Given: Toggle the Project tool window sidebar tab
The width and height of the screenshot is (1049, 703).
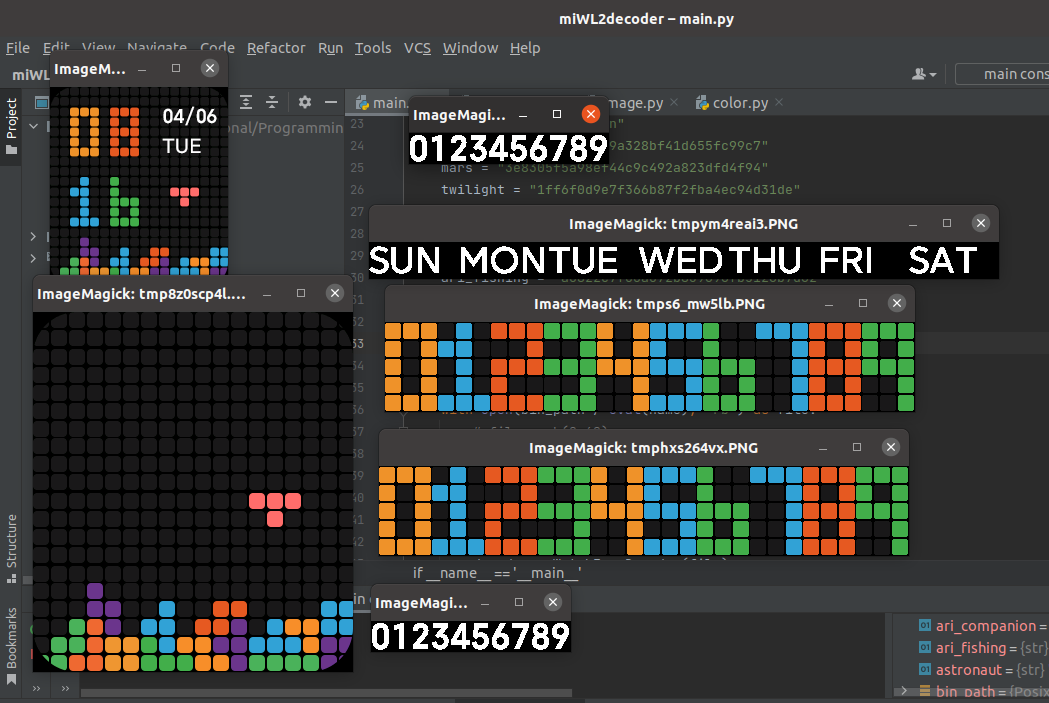Looking at the screenshot, I should pos(11,125).
